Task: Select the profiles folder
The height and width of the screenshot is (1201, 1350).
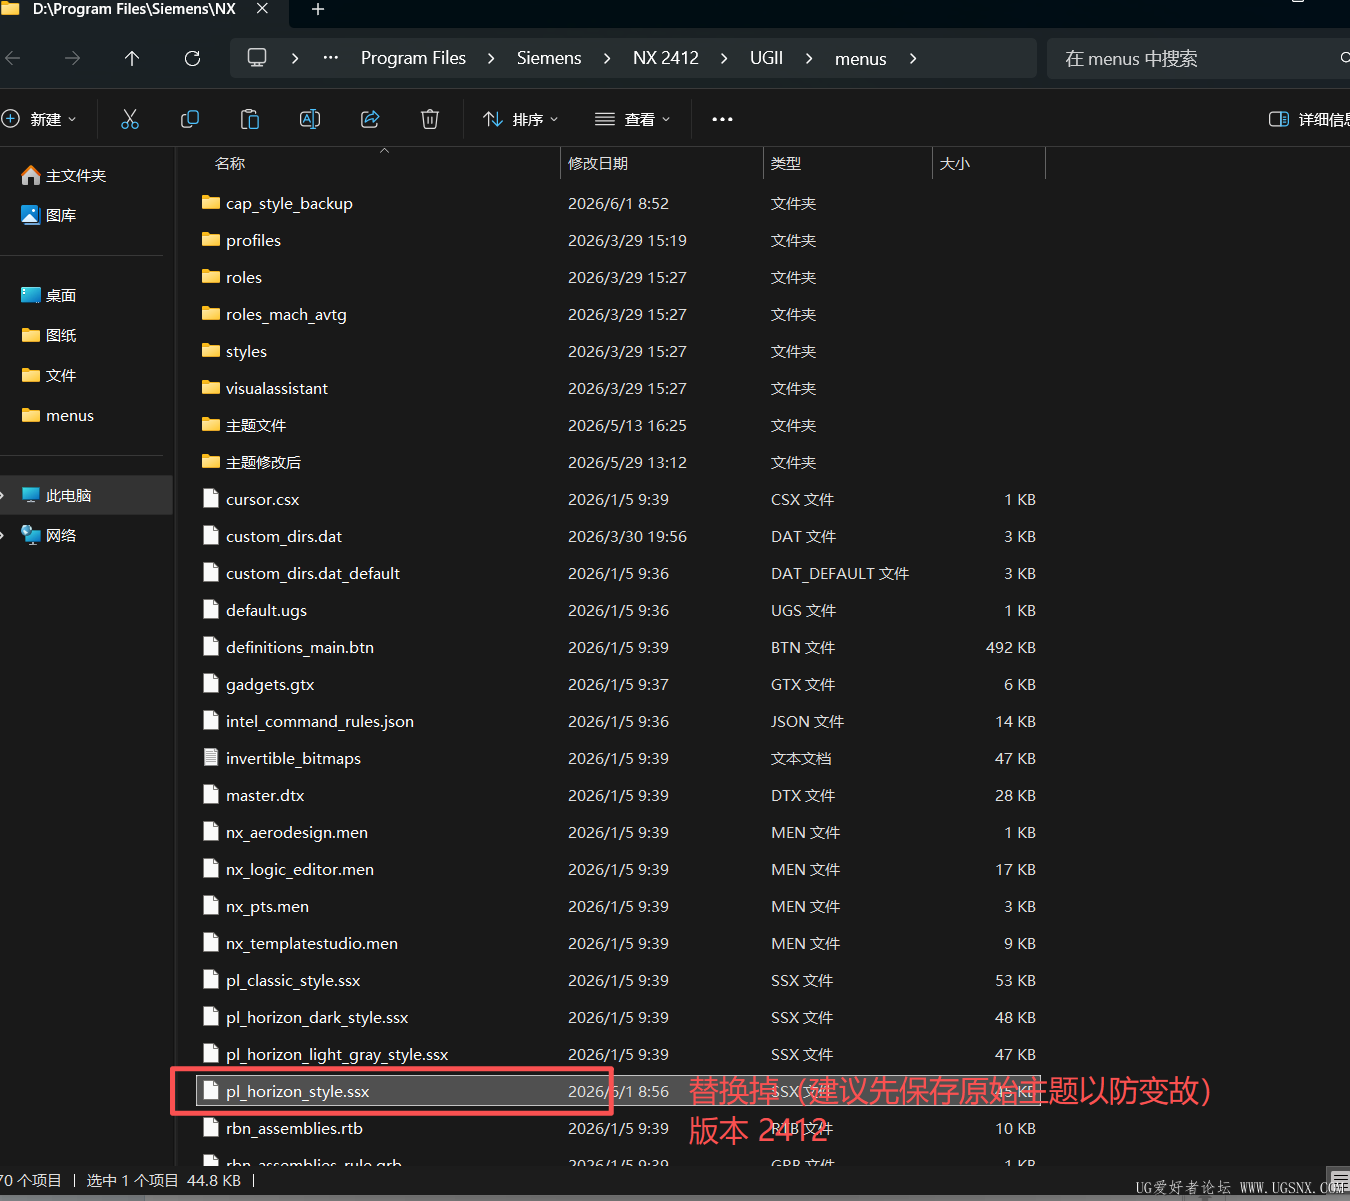Action: 618,240
